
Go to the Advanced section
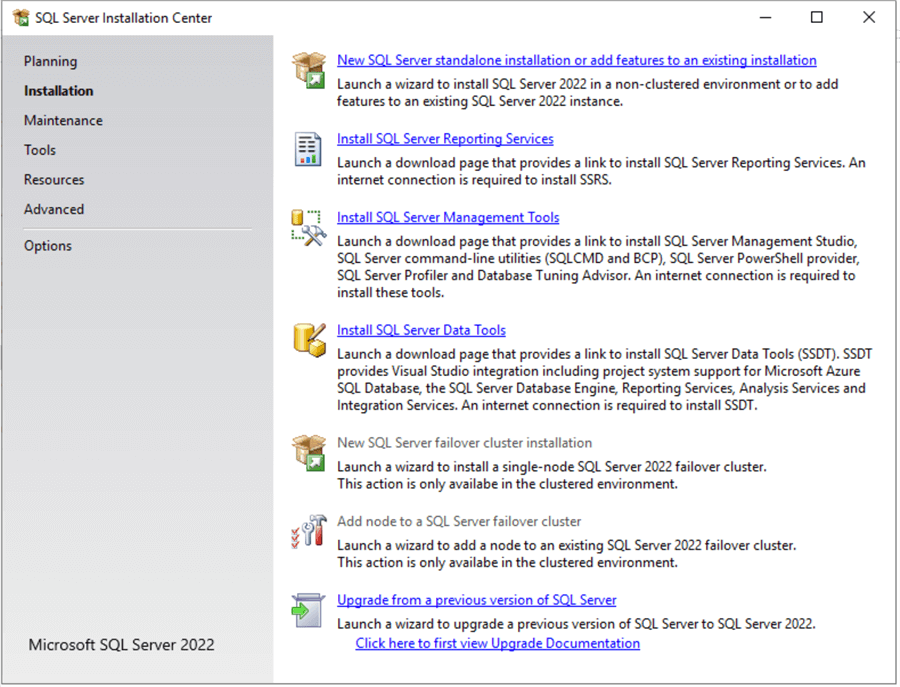point(54,209)
